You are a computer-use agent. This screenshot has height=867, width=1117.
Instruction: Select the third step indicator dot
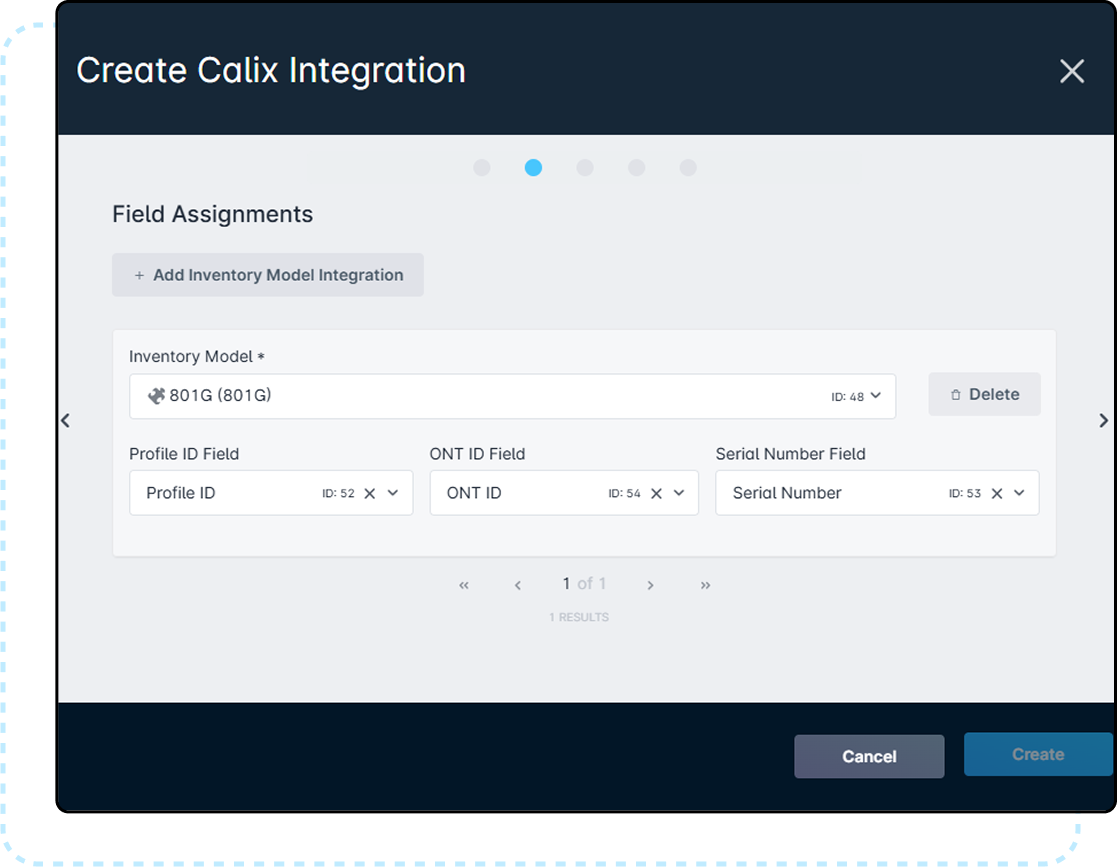point(585,168)
